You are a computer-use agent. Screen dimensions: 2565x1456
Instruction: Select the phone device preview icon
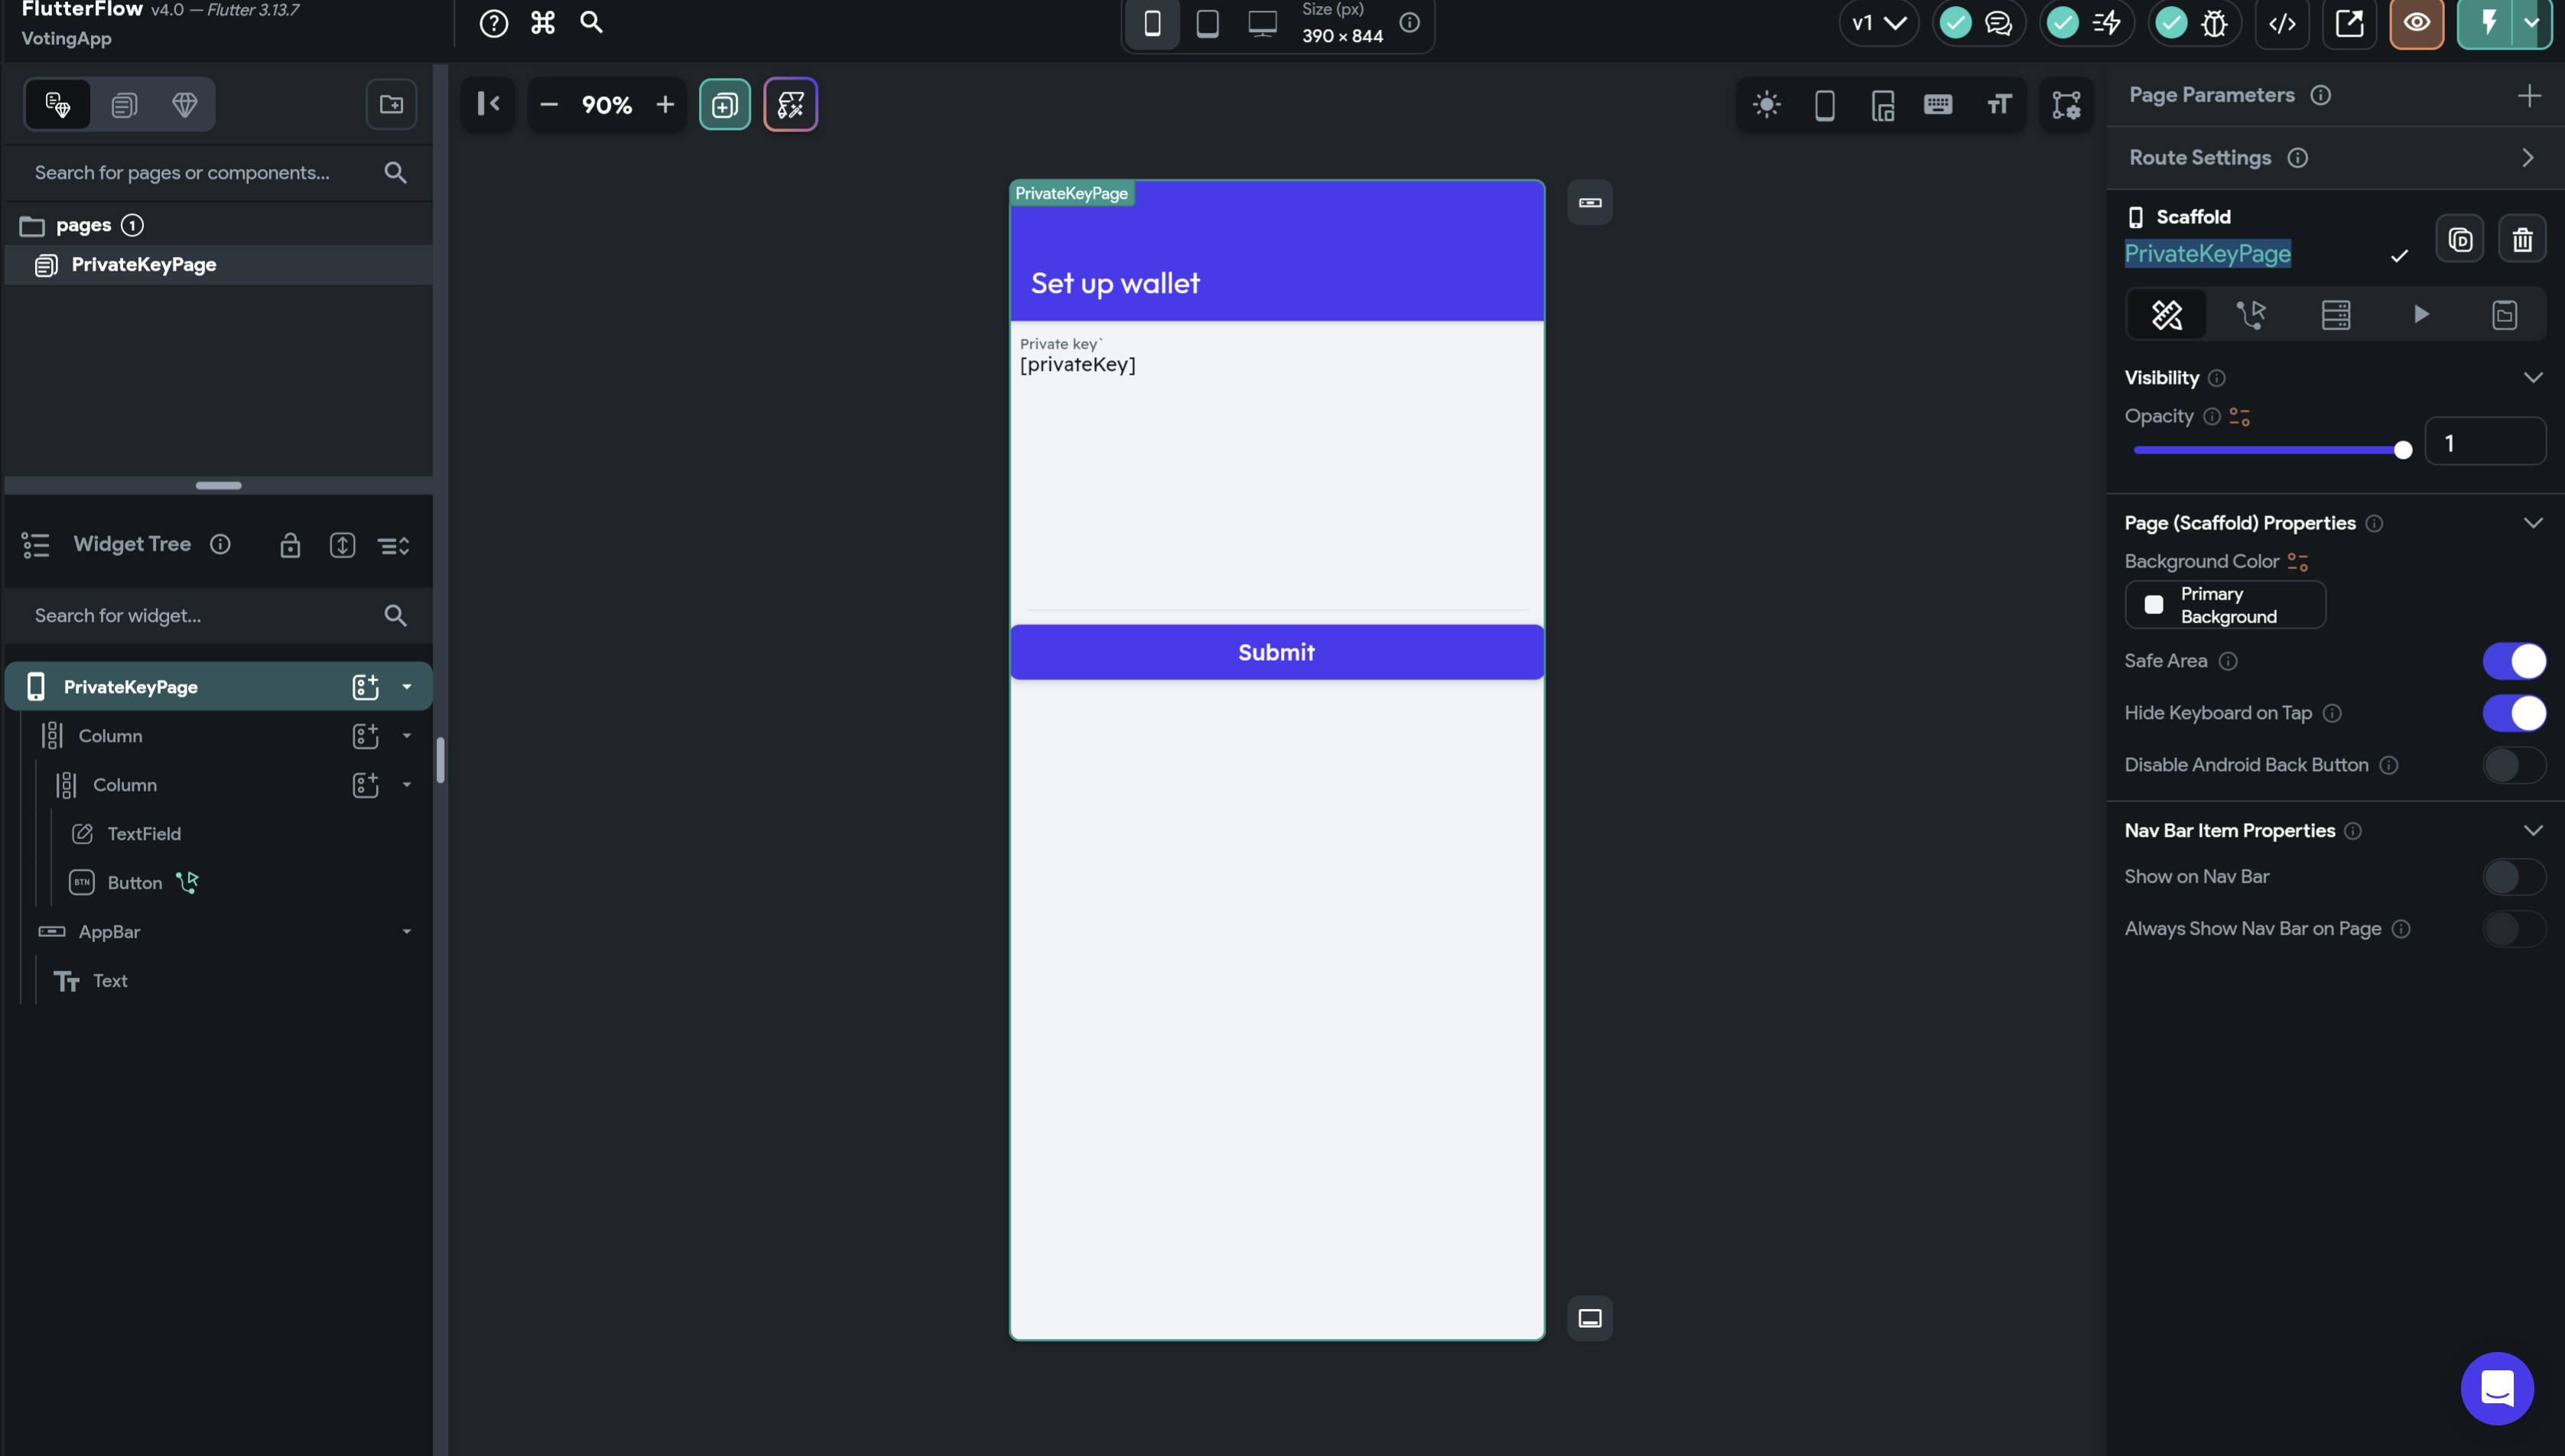pos(1152,23)
